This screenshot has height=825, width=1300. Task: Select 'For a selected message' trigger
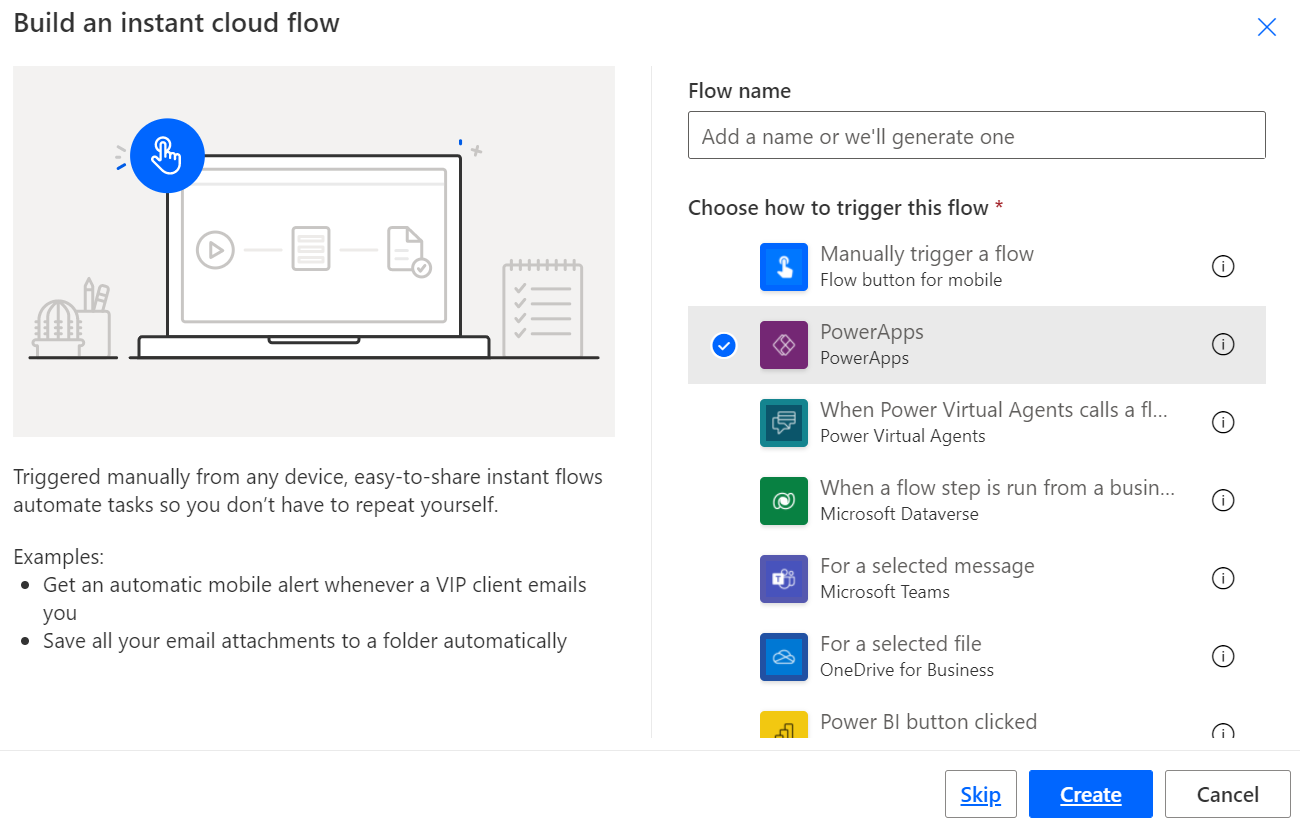pyautogui.click(x=927, y=566)
